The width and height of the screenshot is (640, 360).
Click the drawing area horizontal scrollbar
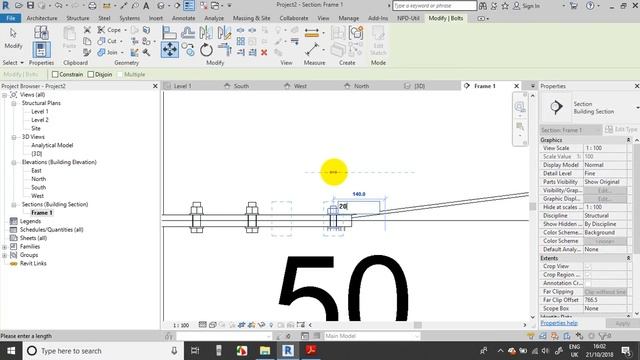pos(418,325)
